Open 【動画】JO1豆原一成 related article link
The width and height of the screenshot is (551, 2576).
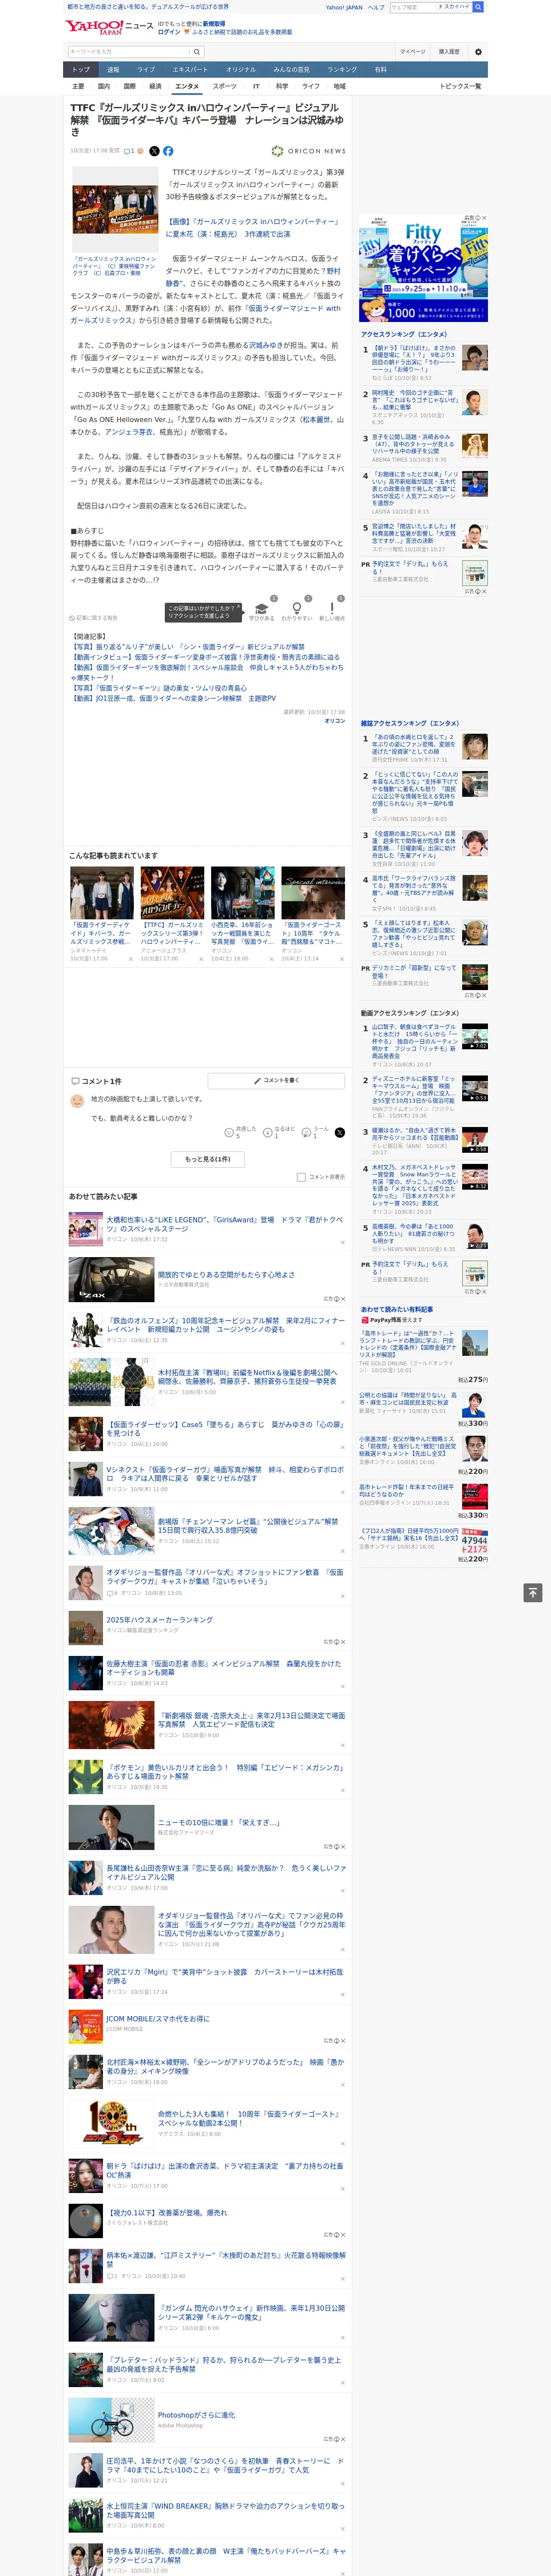tap(174, 699)
